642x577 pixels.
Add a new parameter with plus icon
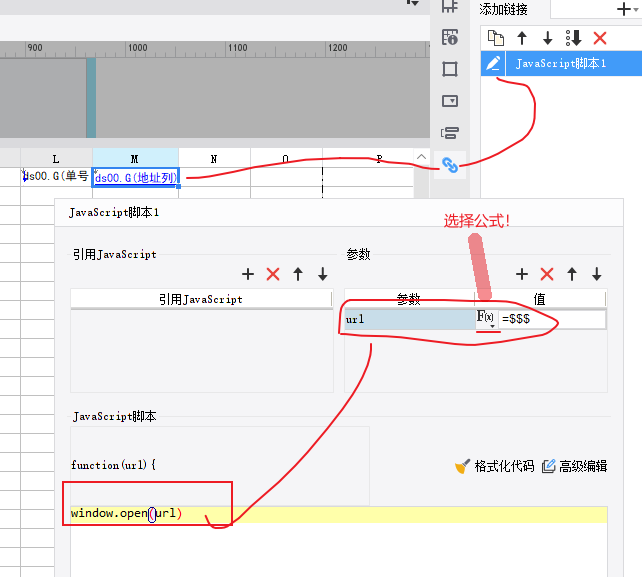[522, 274]
